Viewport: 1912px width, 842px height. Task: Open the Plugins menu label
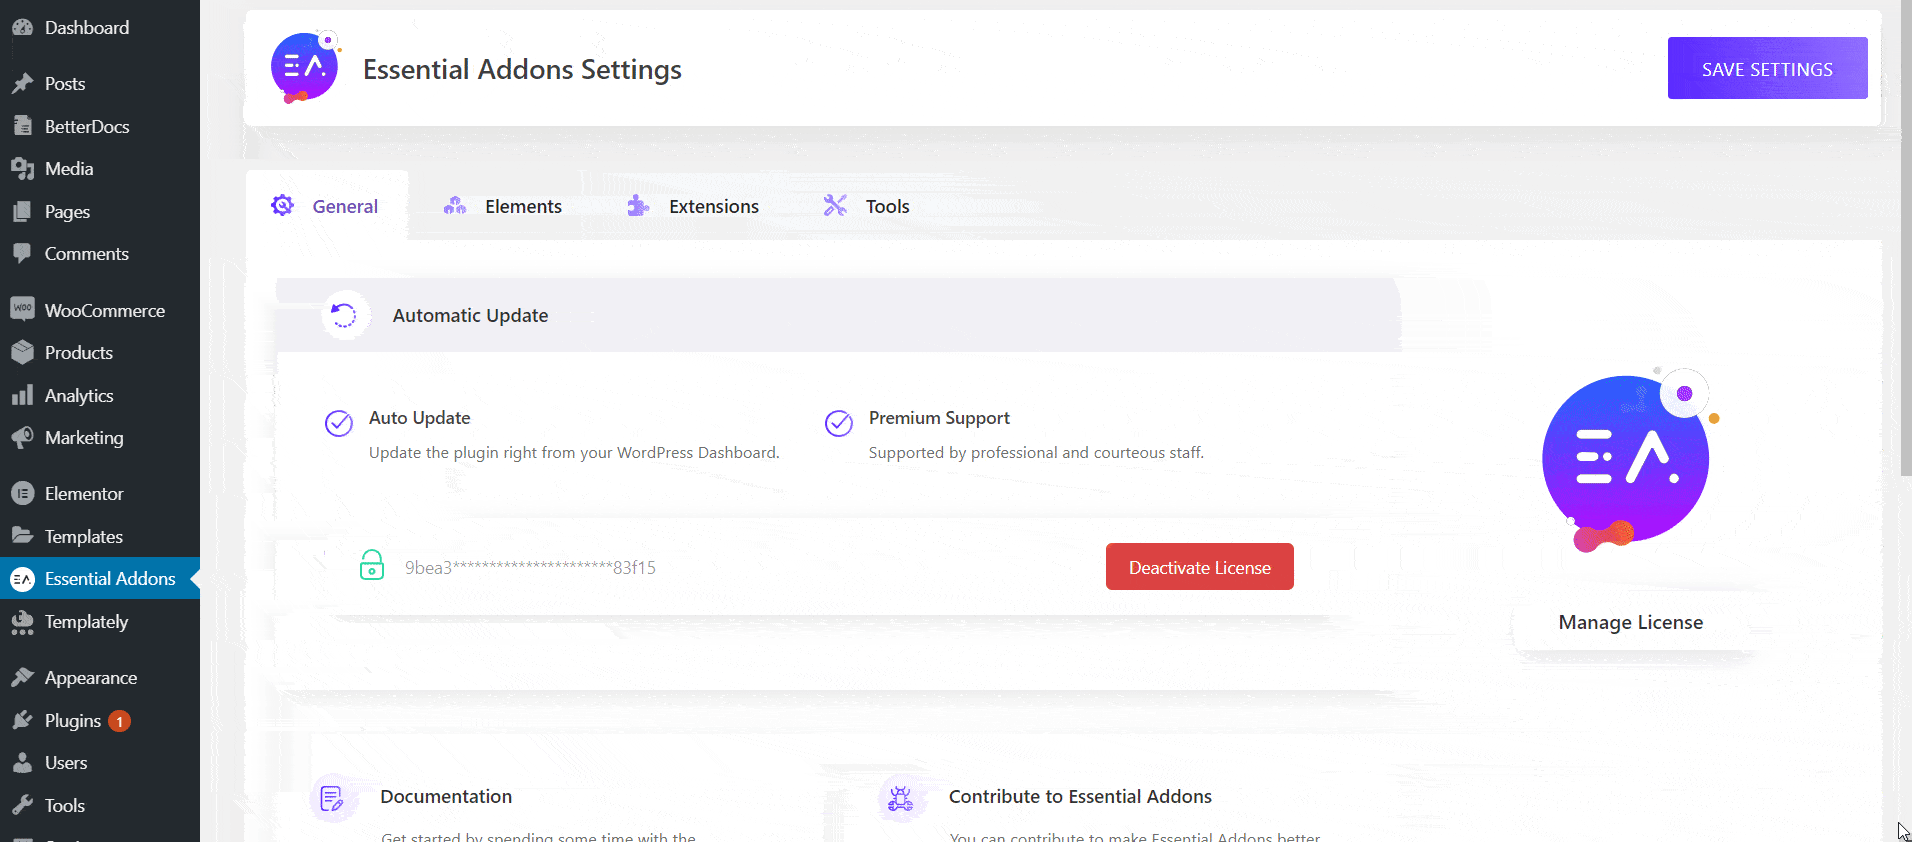[73, 721]
